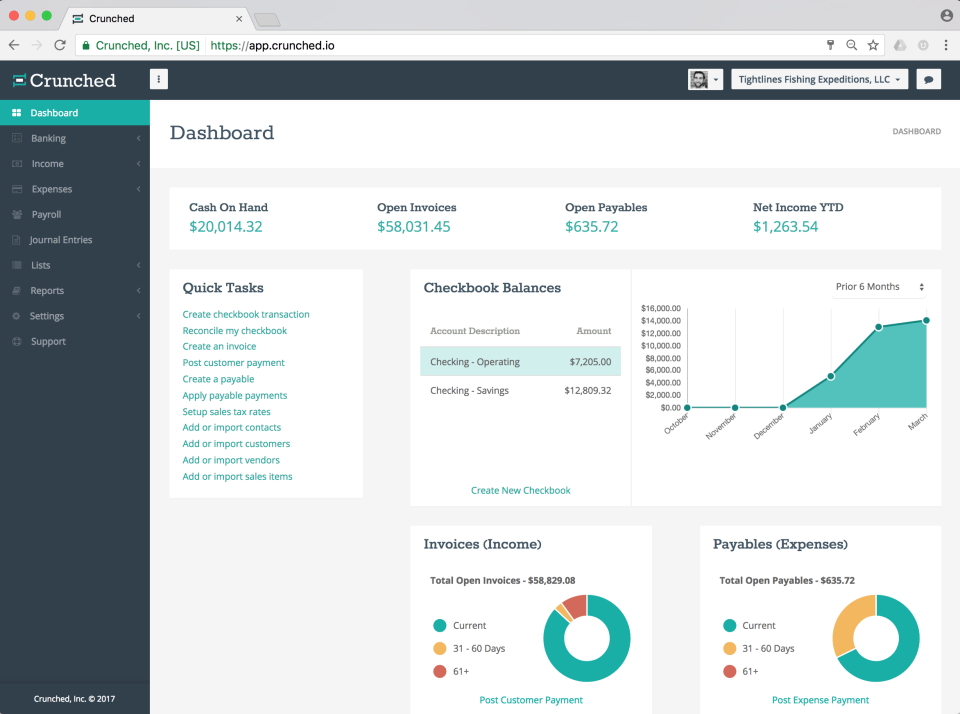The height and width of the screenshot is (714, 960).
Task: Click the Support help icon
Action: tap(18, 341)
